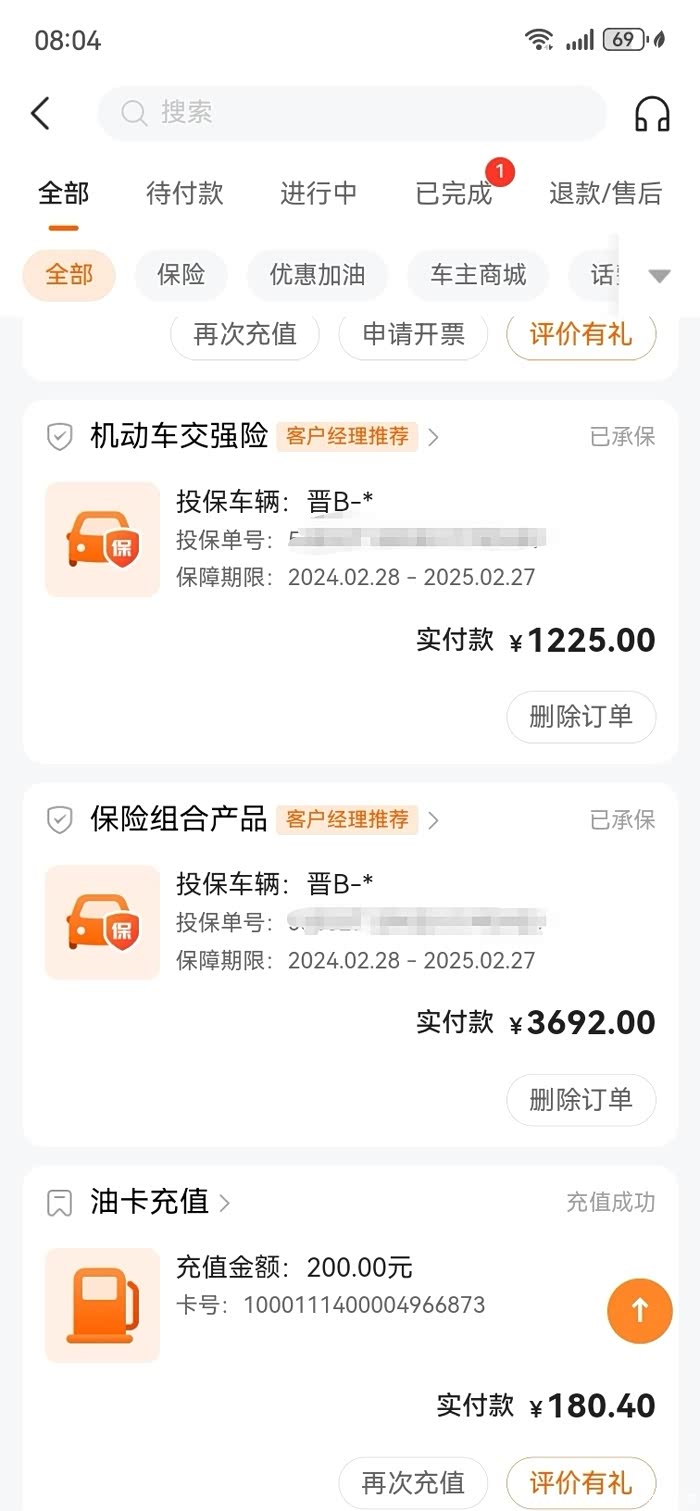Select the 优惠加油 filter chip
This screenshot has height=1511, width=700.
(x=317, y=275)
